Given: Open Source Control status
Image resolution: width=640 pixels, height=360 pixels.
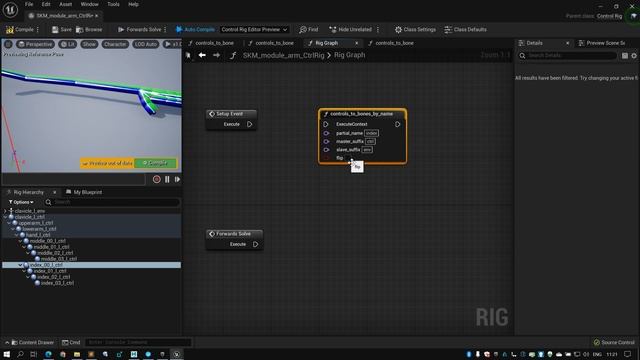Looking at the screenshot, I should (x=614, y=342).
